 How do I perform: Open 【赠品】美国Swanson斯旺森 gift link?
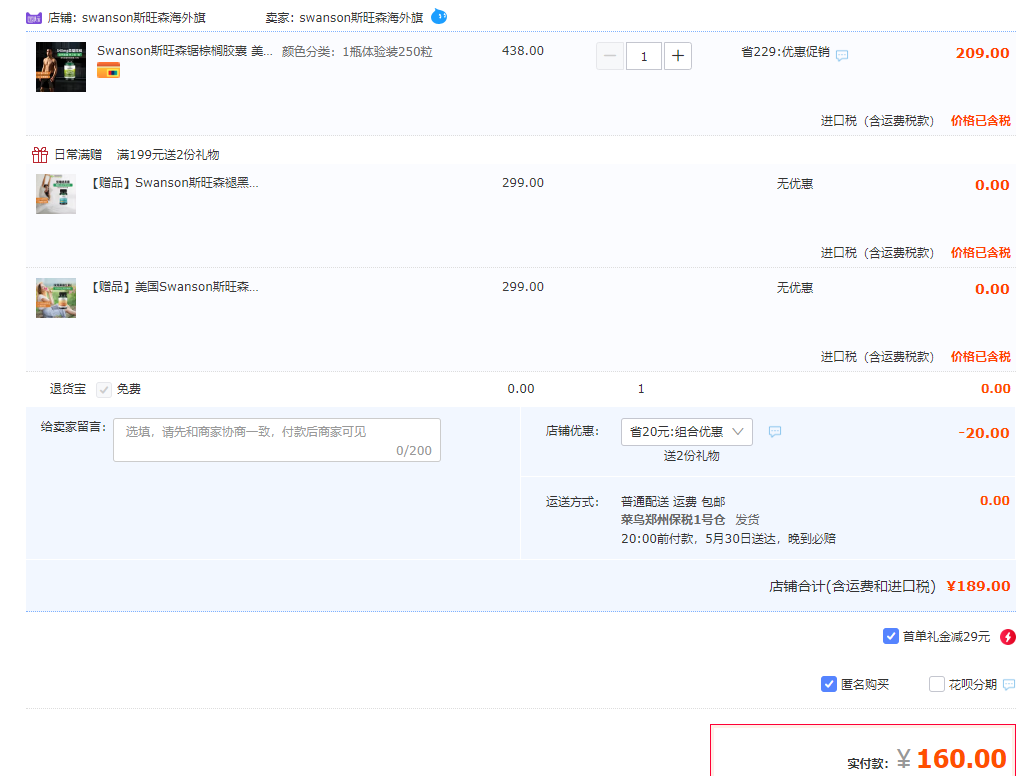(x=174, y=286)
